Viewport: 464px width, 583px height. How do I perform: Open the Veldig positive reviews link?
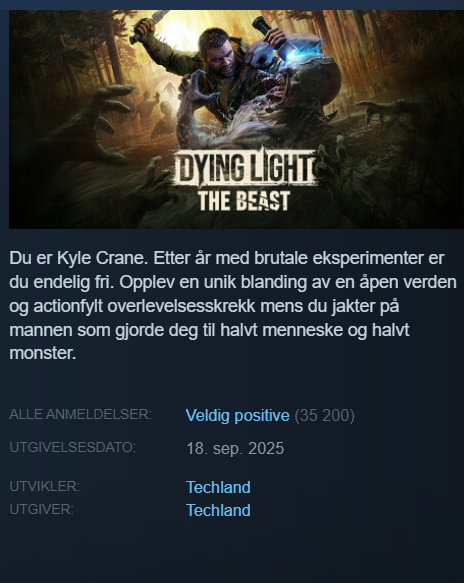pos(238,416)
